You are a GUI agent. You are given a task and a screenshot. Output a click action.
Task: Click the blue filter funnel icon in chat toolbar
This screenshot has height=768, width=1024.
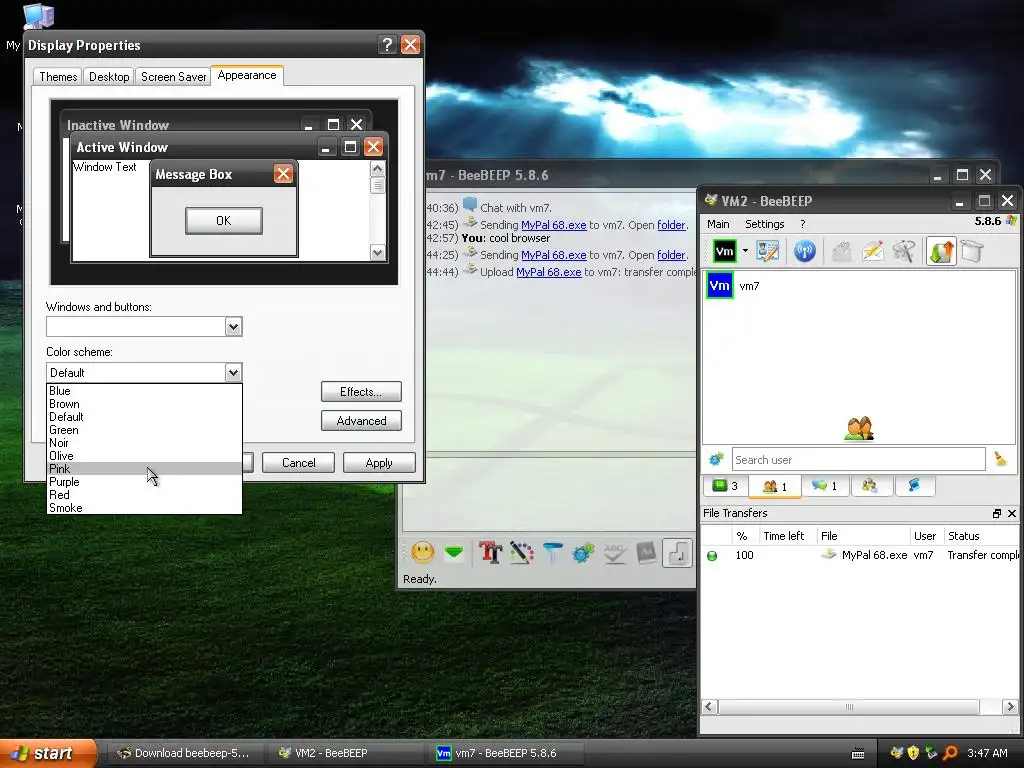tap(552, 553)
